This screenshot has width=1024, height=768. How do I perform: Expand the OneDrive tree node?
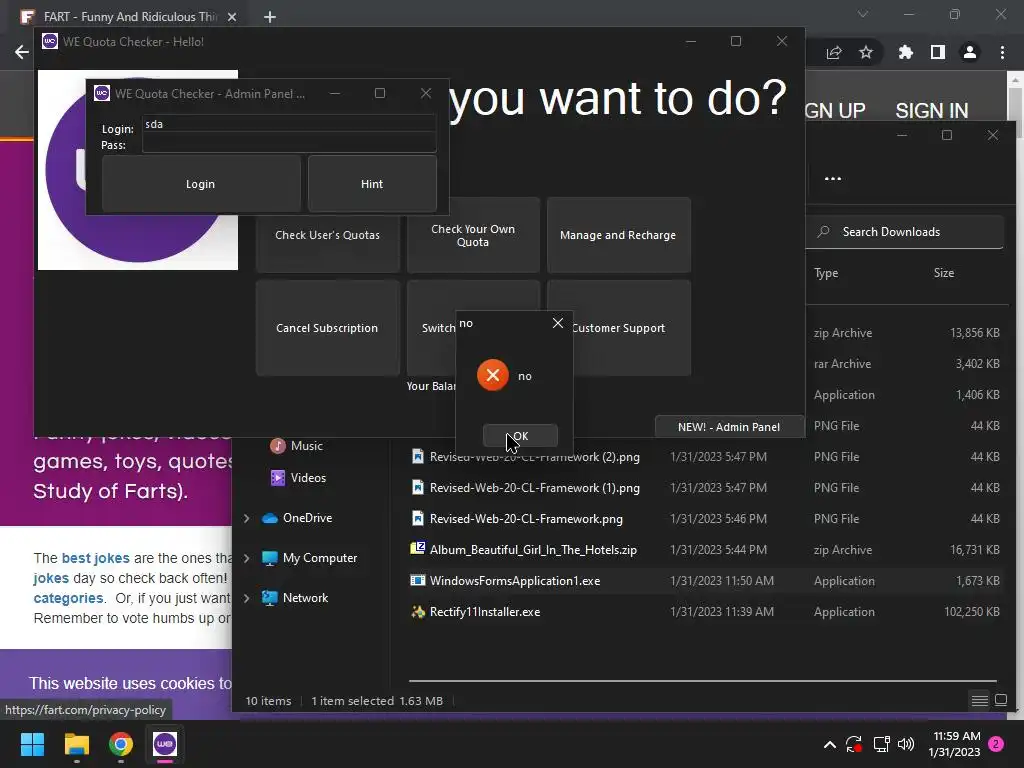[246, 519]
